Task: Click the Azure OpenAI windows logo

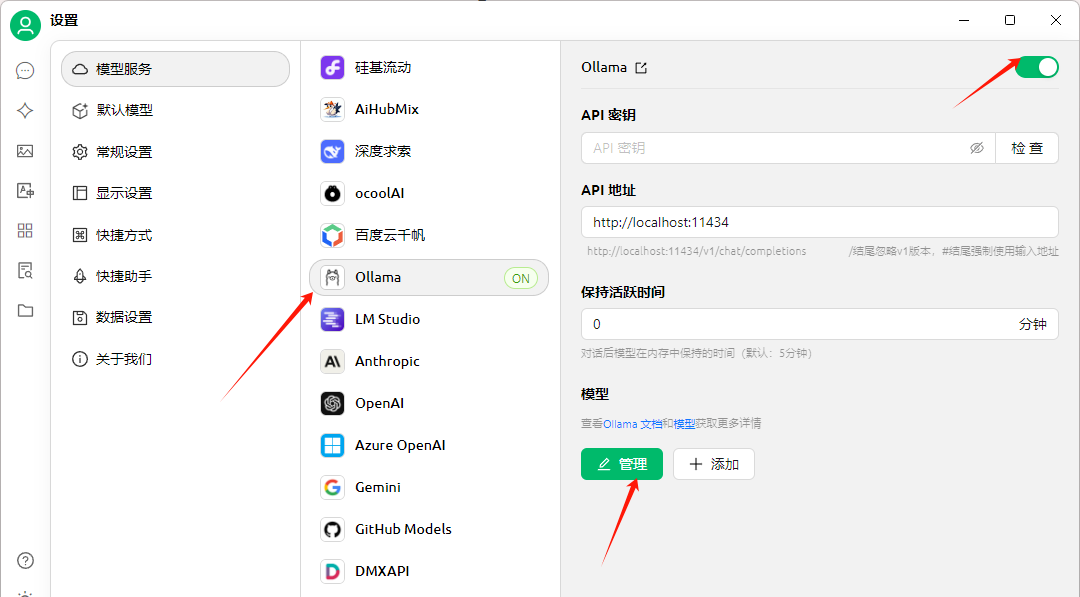Action: (x=333, y=446)
